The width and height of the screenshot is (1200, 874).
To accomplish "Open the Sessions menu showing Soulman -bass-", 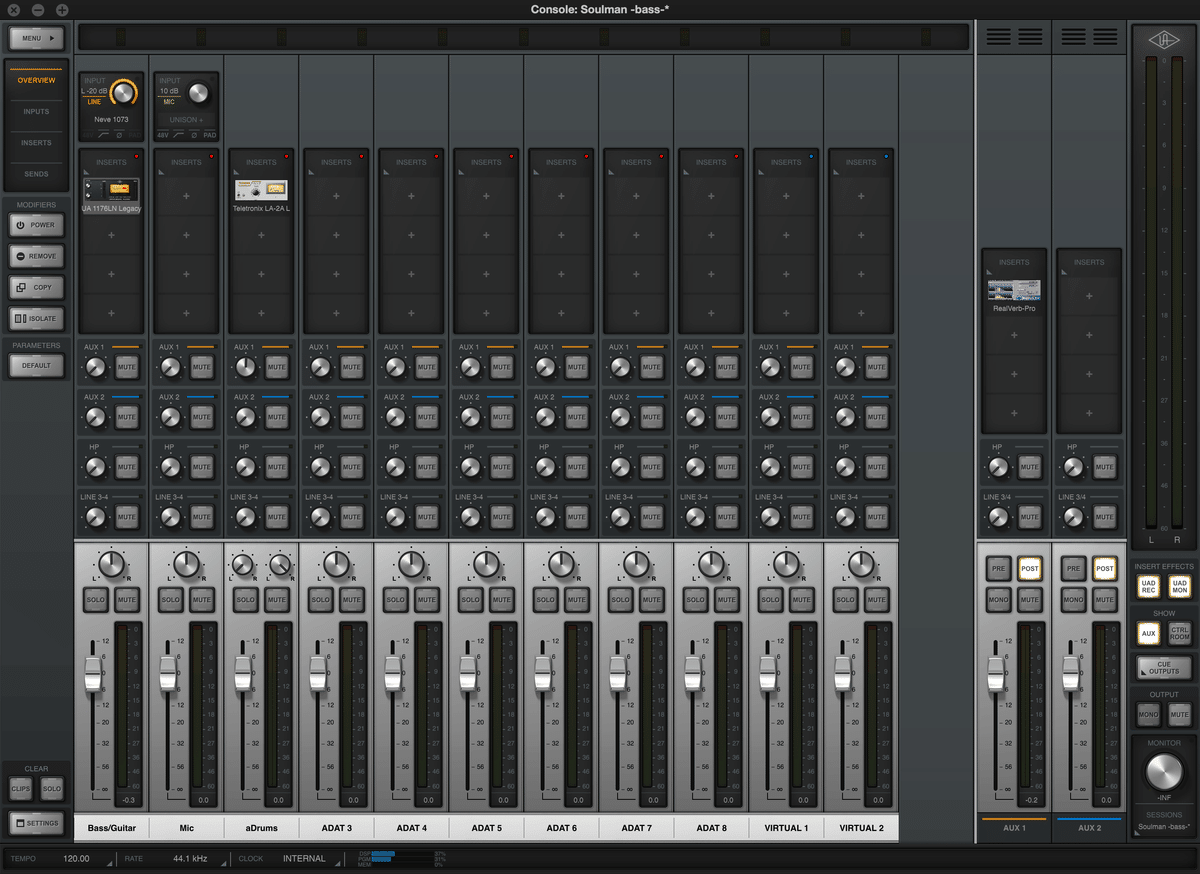I will [1164, 828].
